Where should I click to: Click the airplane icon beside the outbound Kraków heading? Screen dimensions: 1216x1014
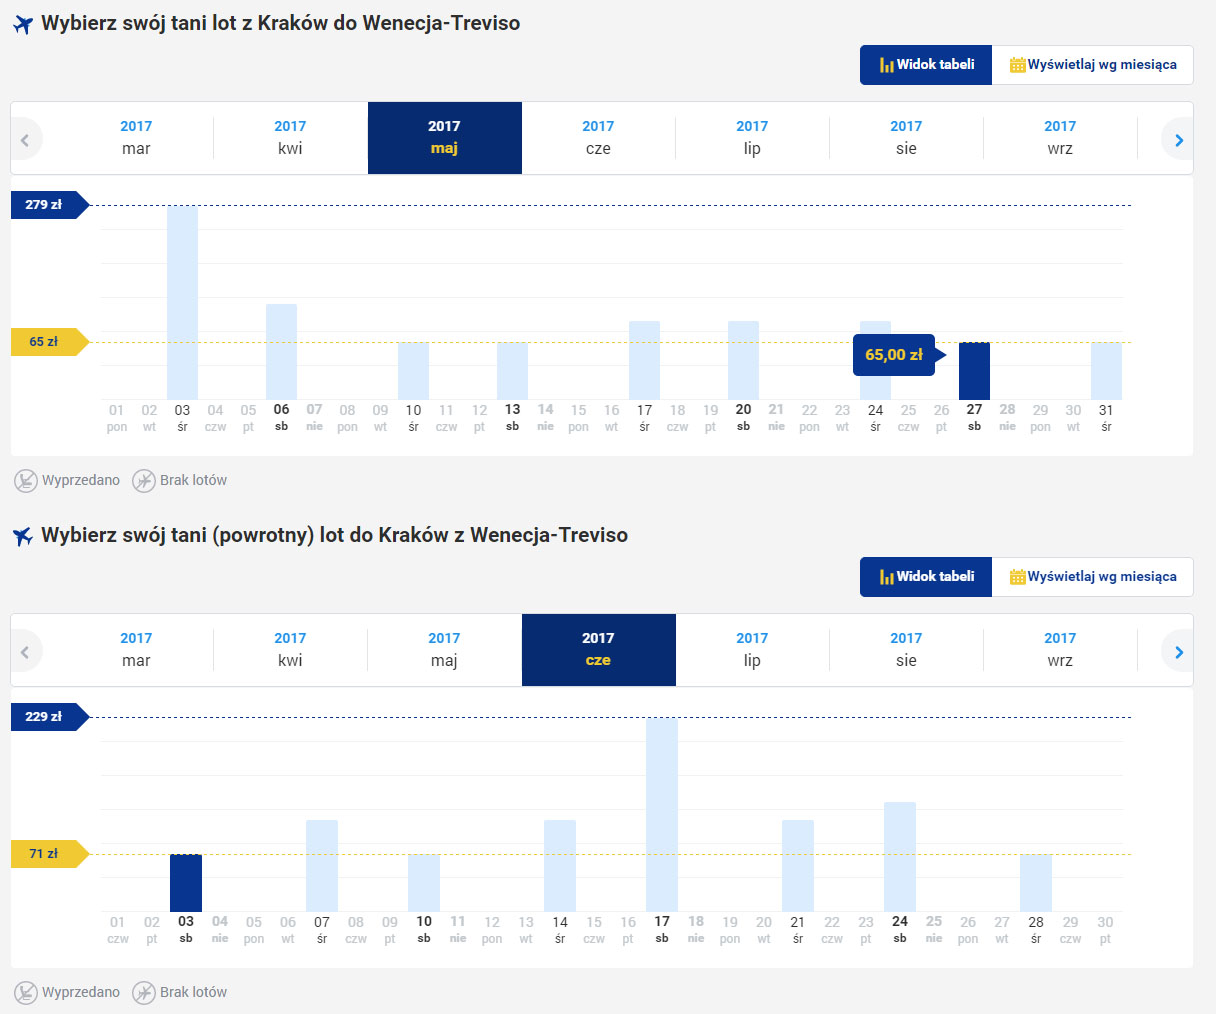pyautogui.click(x=23, y=24)
